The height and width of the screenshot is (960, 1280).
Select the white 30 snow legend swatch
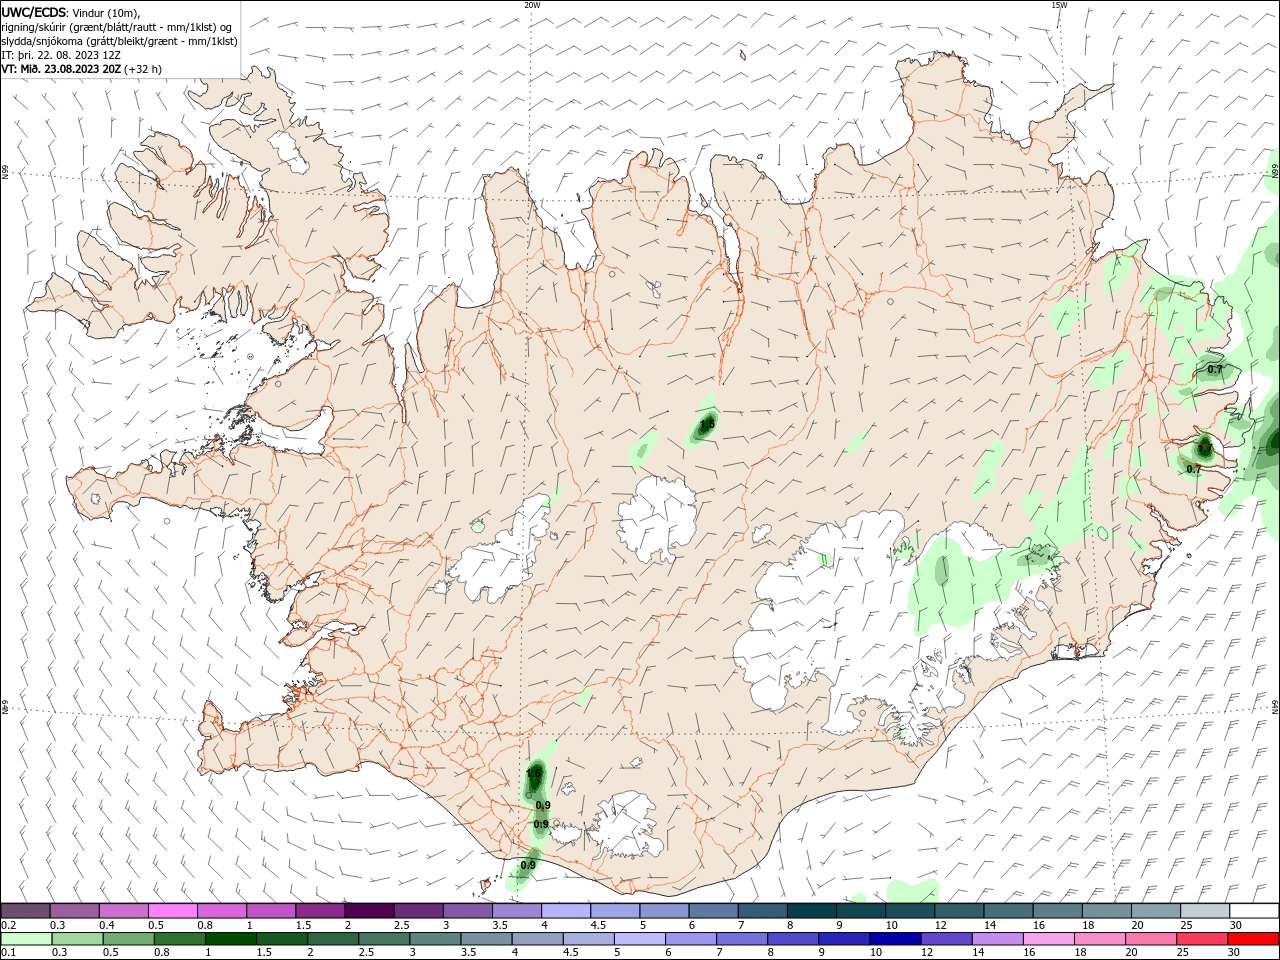pos(1254,911)
